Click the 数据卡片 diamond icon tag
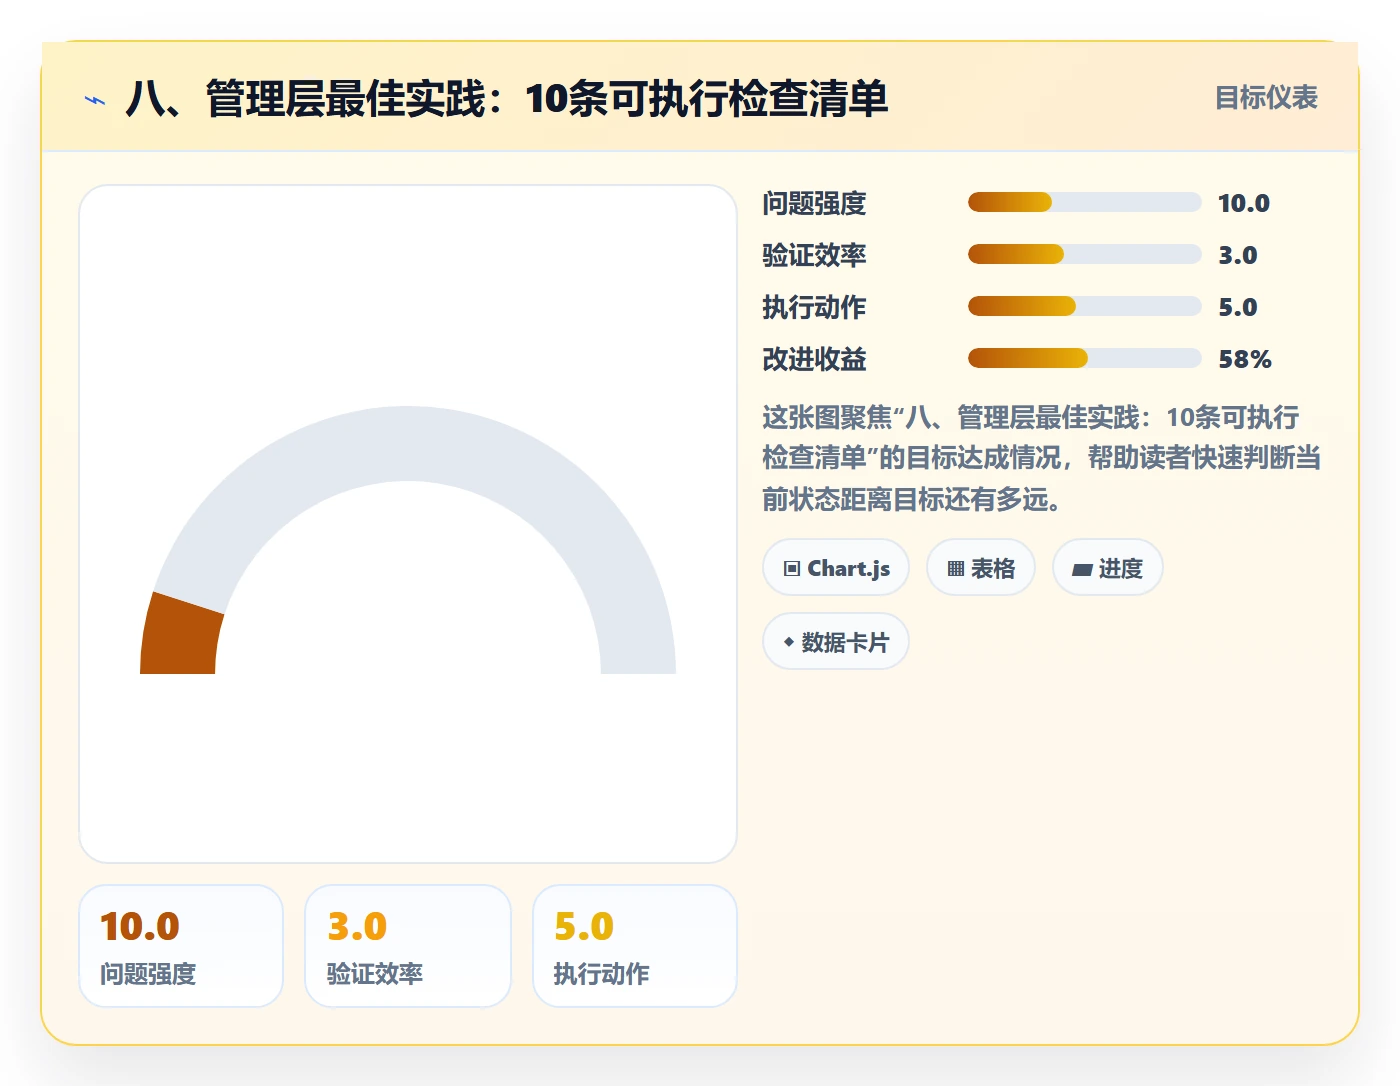The width and height of the screenshot is (1400, 1086). pos(836,642)
